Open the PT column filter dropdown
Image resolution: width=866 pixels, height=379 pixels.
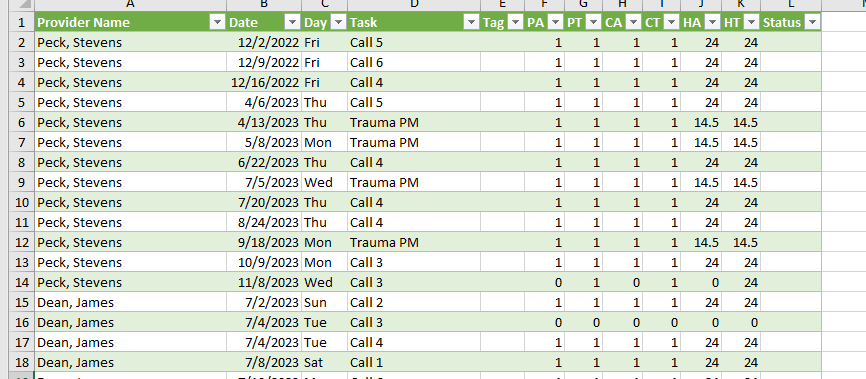(x=594, y=23)
